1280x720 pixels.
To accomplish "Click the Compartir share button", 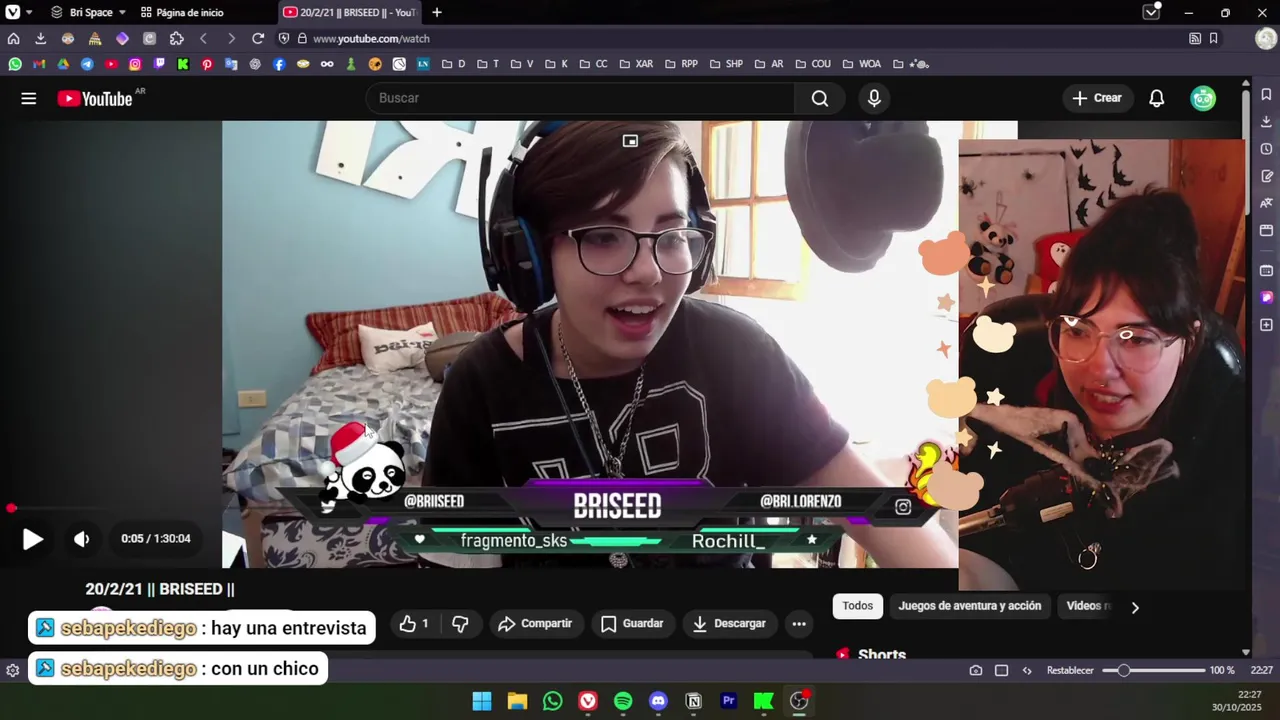I will click(x=535, y=624).
